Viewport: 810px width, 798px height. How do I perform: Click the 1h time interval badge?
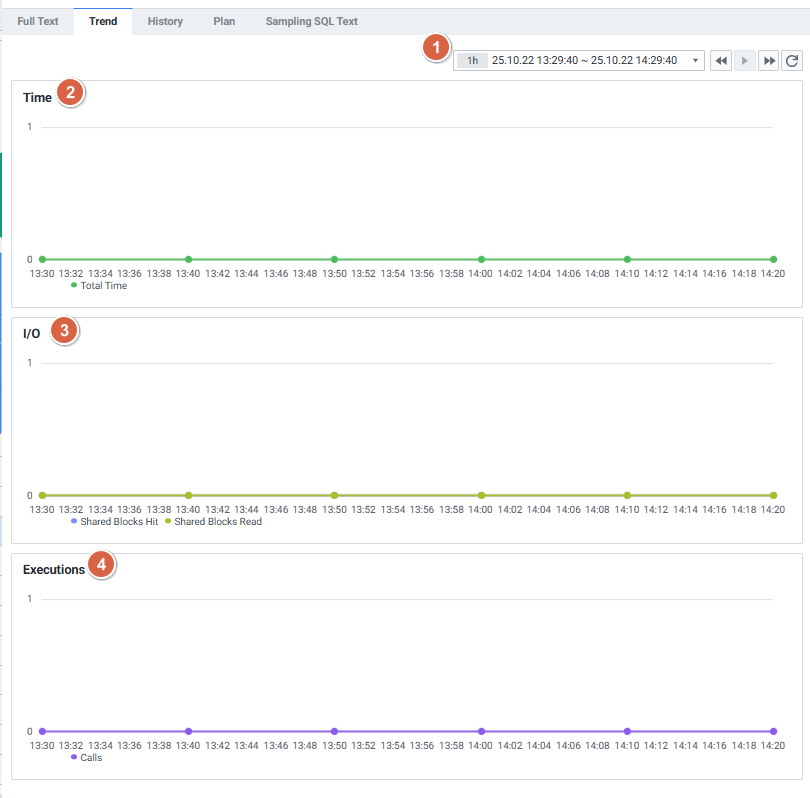point(472,61)
